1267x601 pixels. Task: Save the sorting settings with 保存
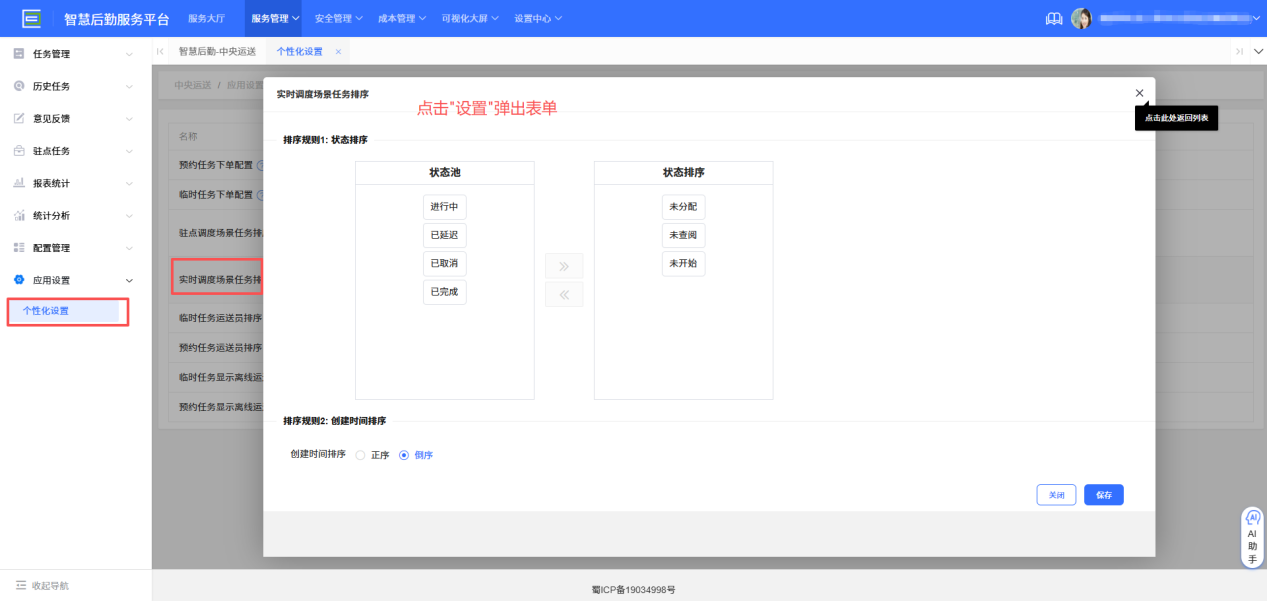coord(1103,494)
